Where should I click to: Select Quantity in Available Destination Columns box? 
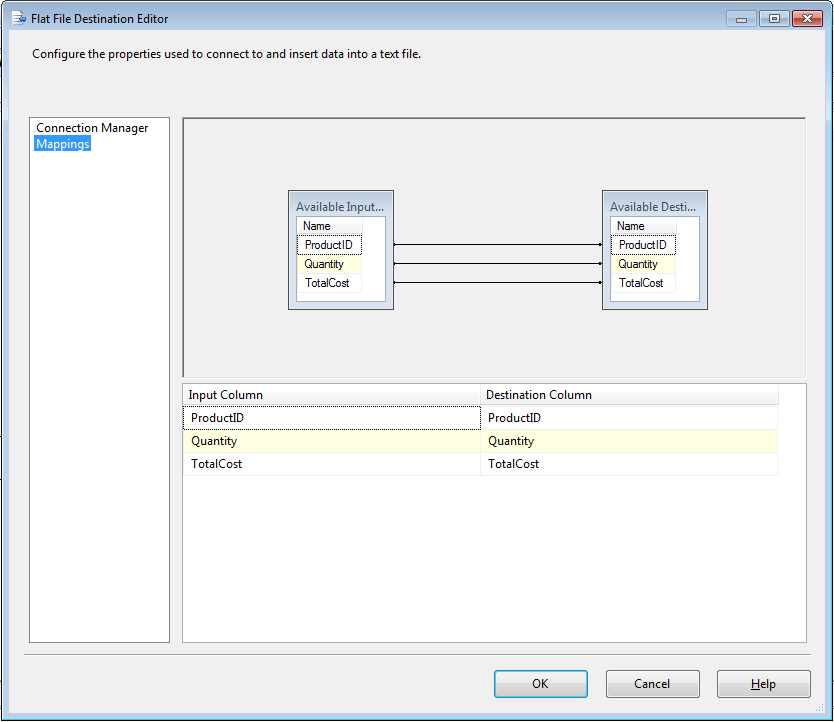[x=643, y=264]
